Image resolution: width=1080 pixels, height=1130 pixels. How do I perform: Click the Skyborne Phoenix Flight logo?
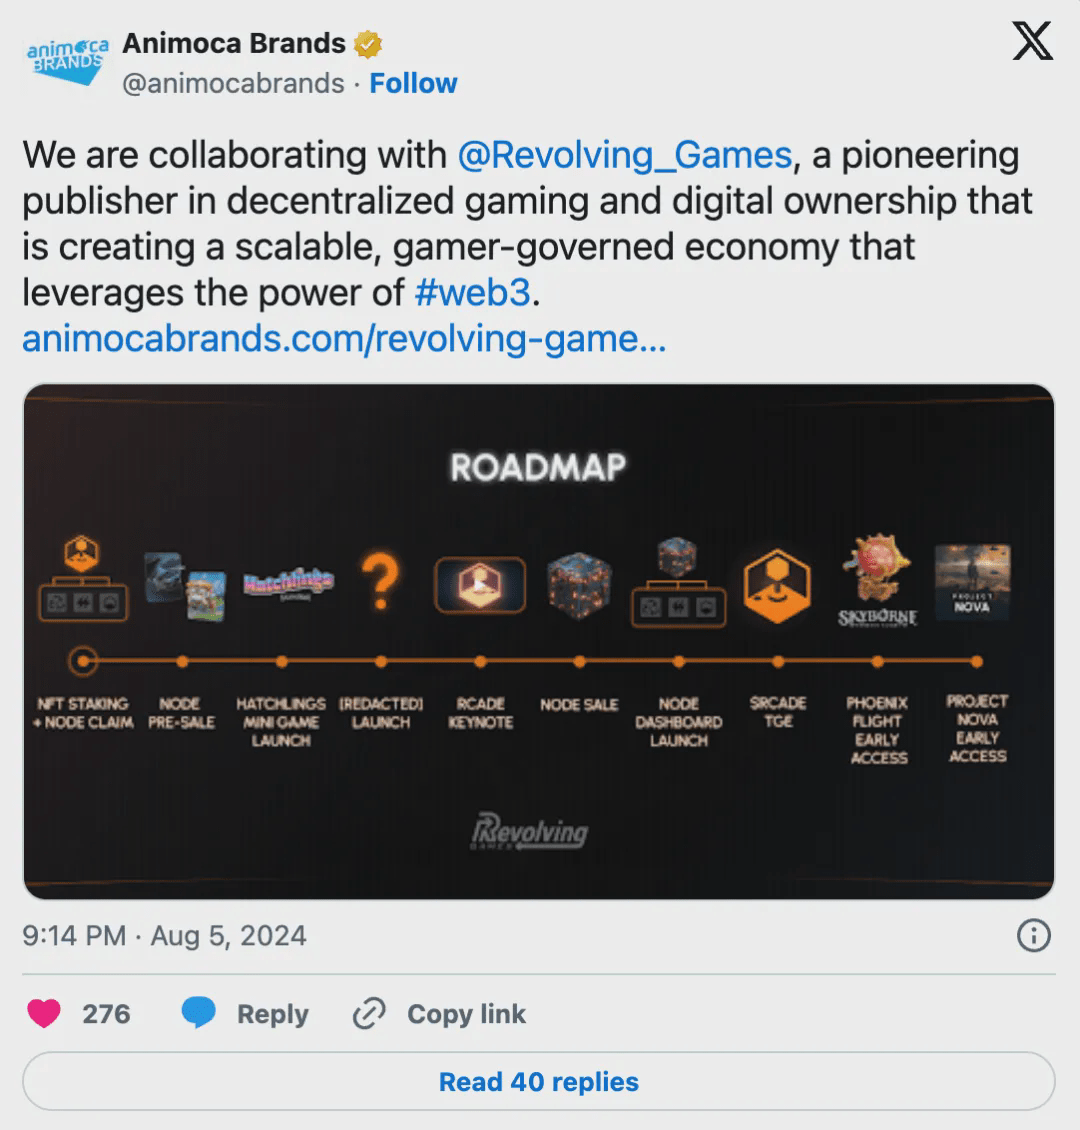coord(877,580)
